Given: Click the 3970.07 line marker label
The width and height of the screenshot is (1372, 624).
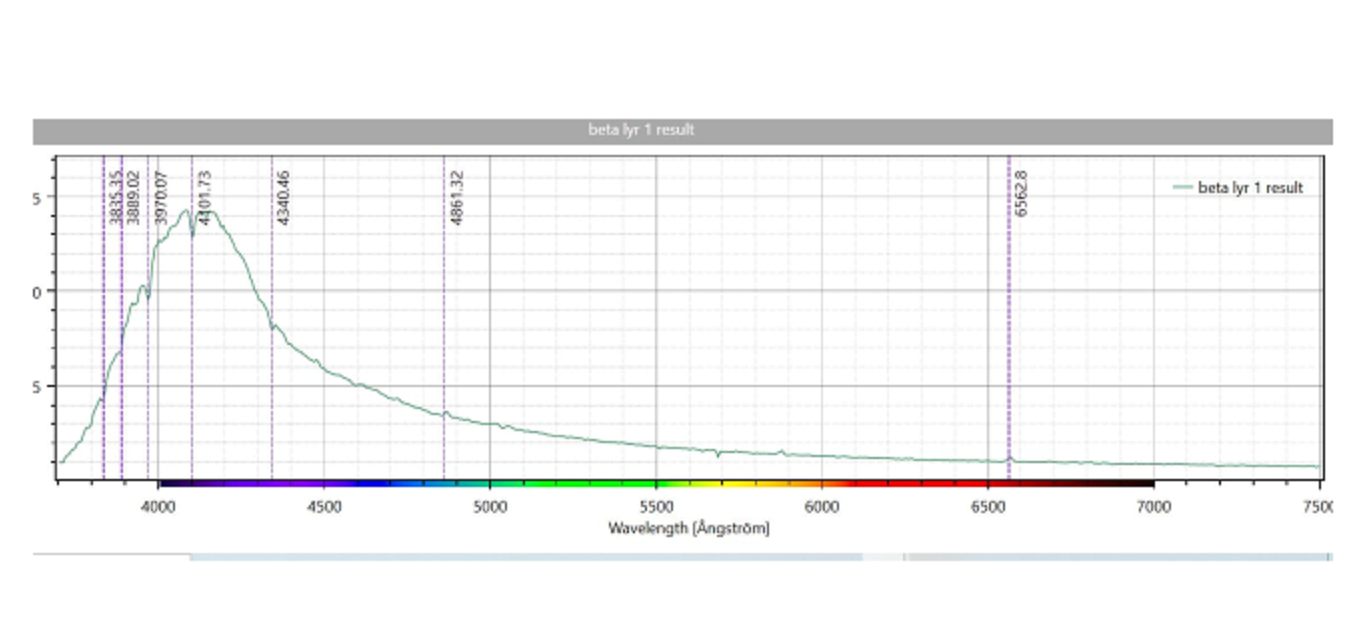Looking at the screenshot, I should tap(161, 197).
